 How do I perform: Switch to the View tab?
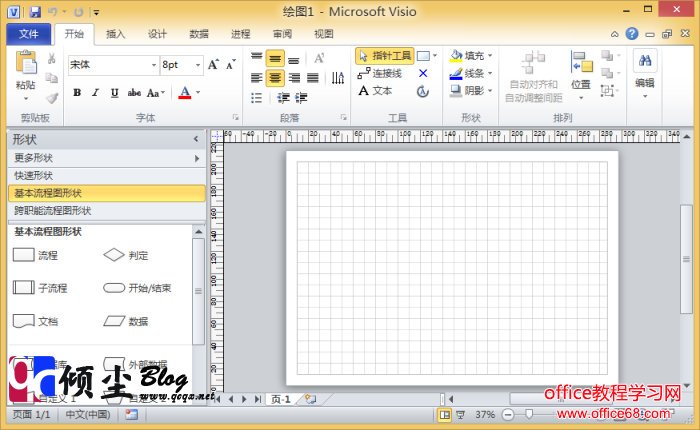324,34
